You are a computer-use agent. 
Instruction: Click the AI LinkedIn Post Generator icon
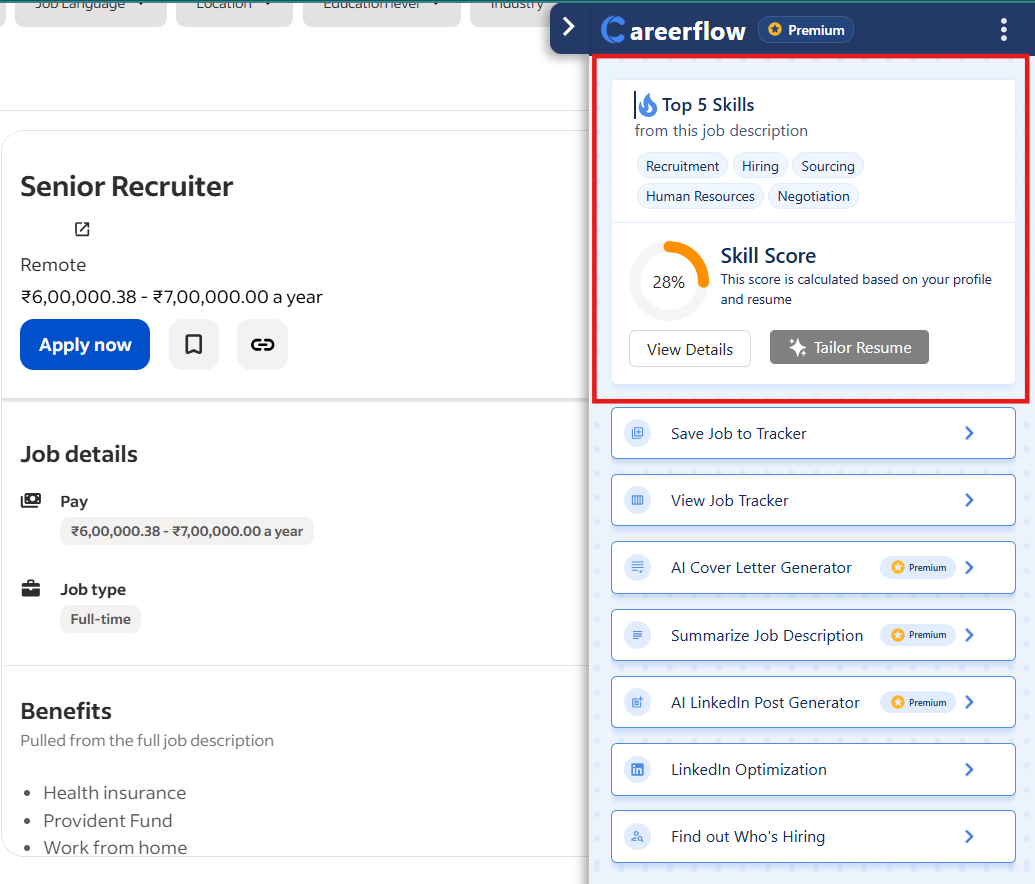637,702
